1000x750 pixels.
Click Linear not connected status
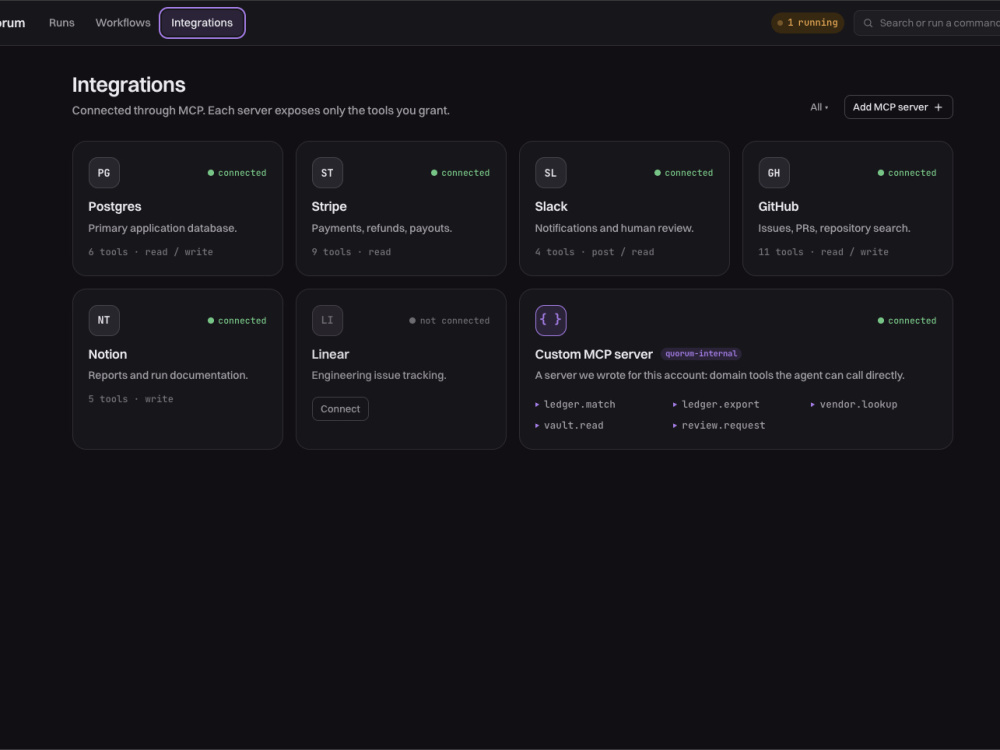(x=450, y=321)
